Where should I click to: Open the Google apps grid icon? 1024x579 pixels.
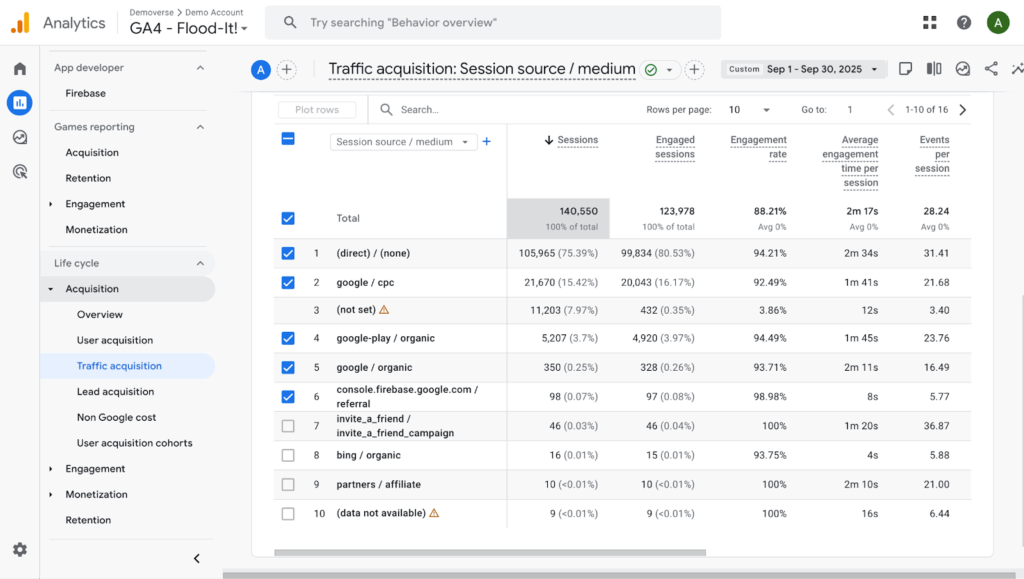[x=930, y=22]
